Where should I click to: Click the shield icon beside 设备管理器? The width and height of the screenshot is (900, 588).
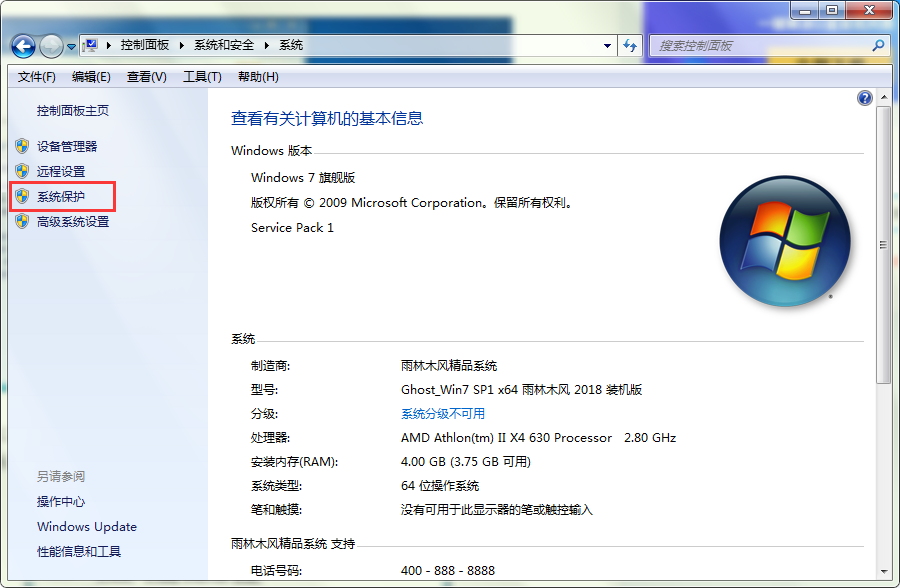(22, 146)
